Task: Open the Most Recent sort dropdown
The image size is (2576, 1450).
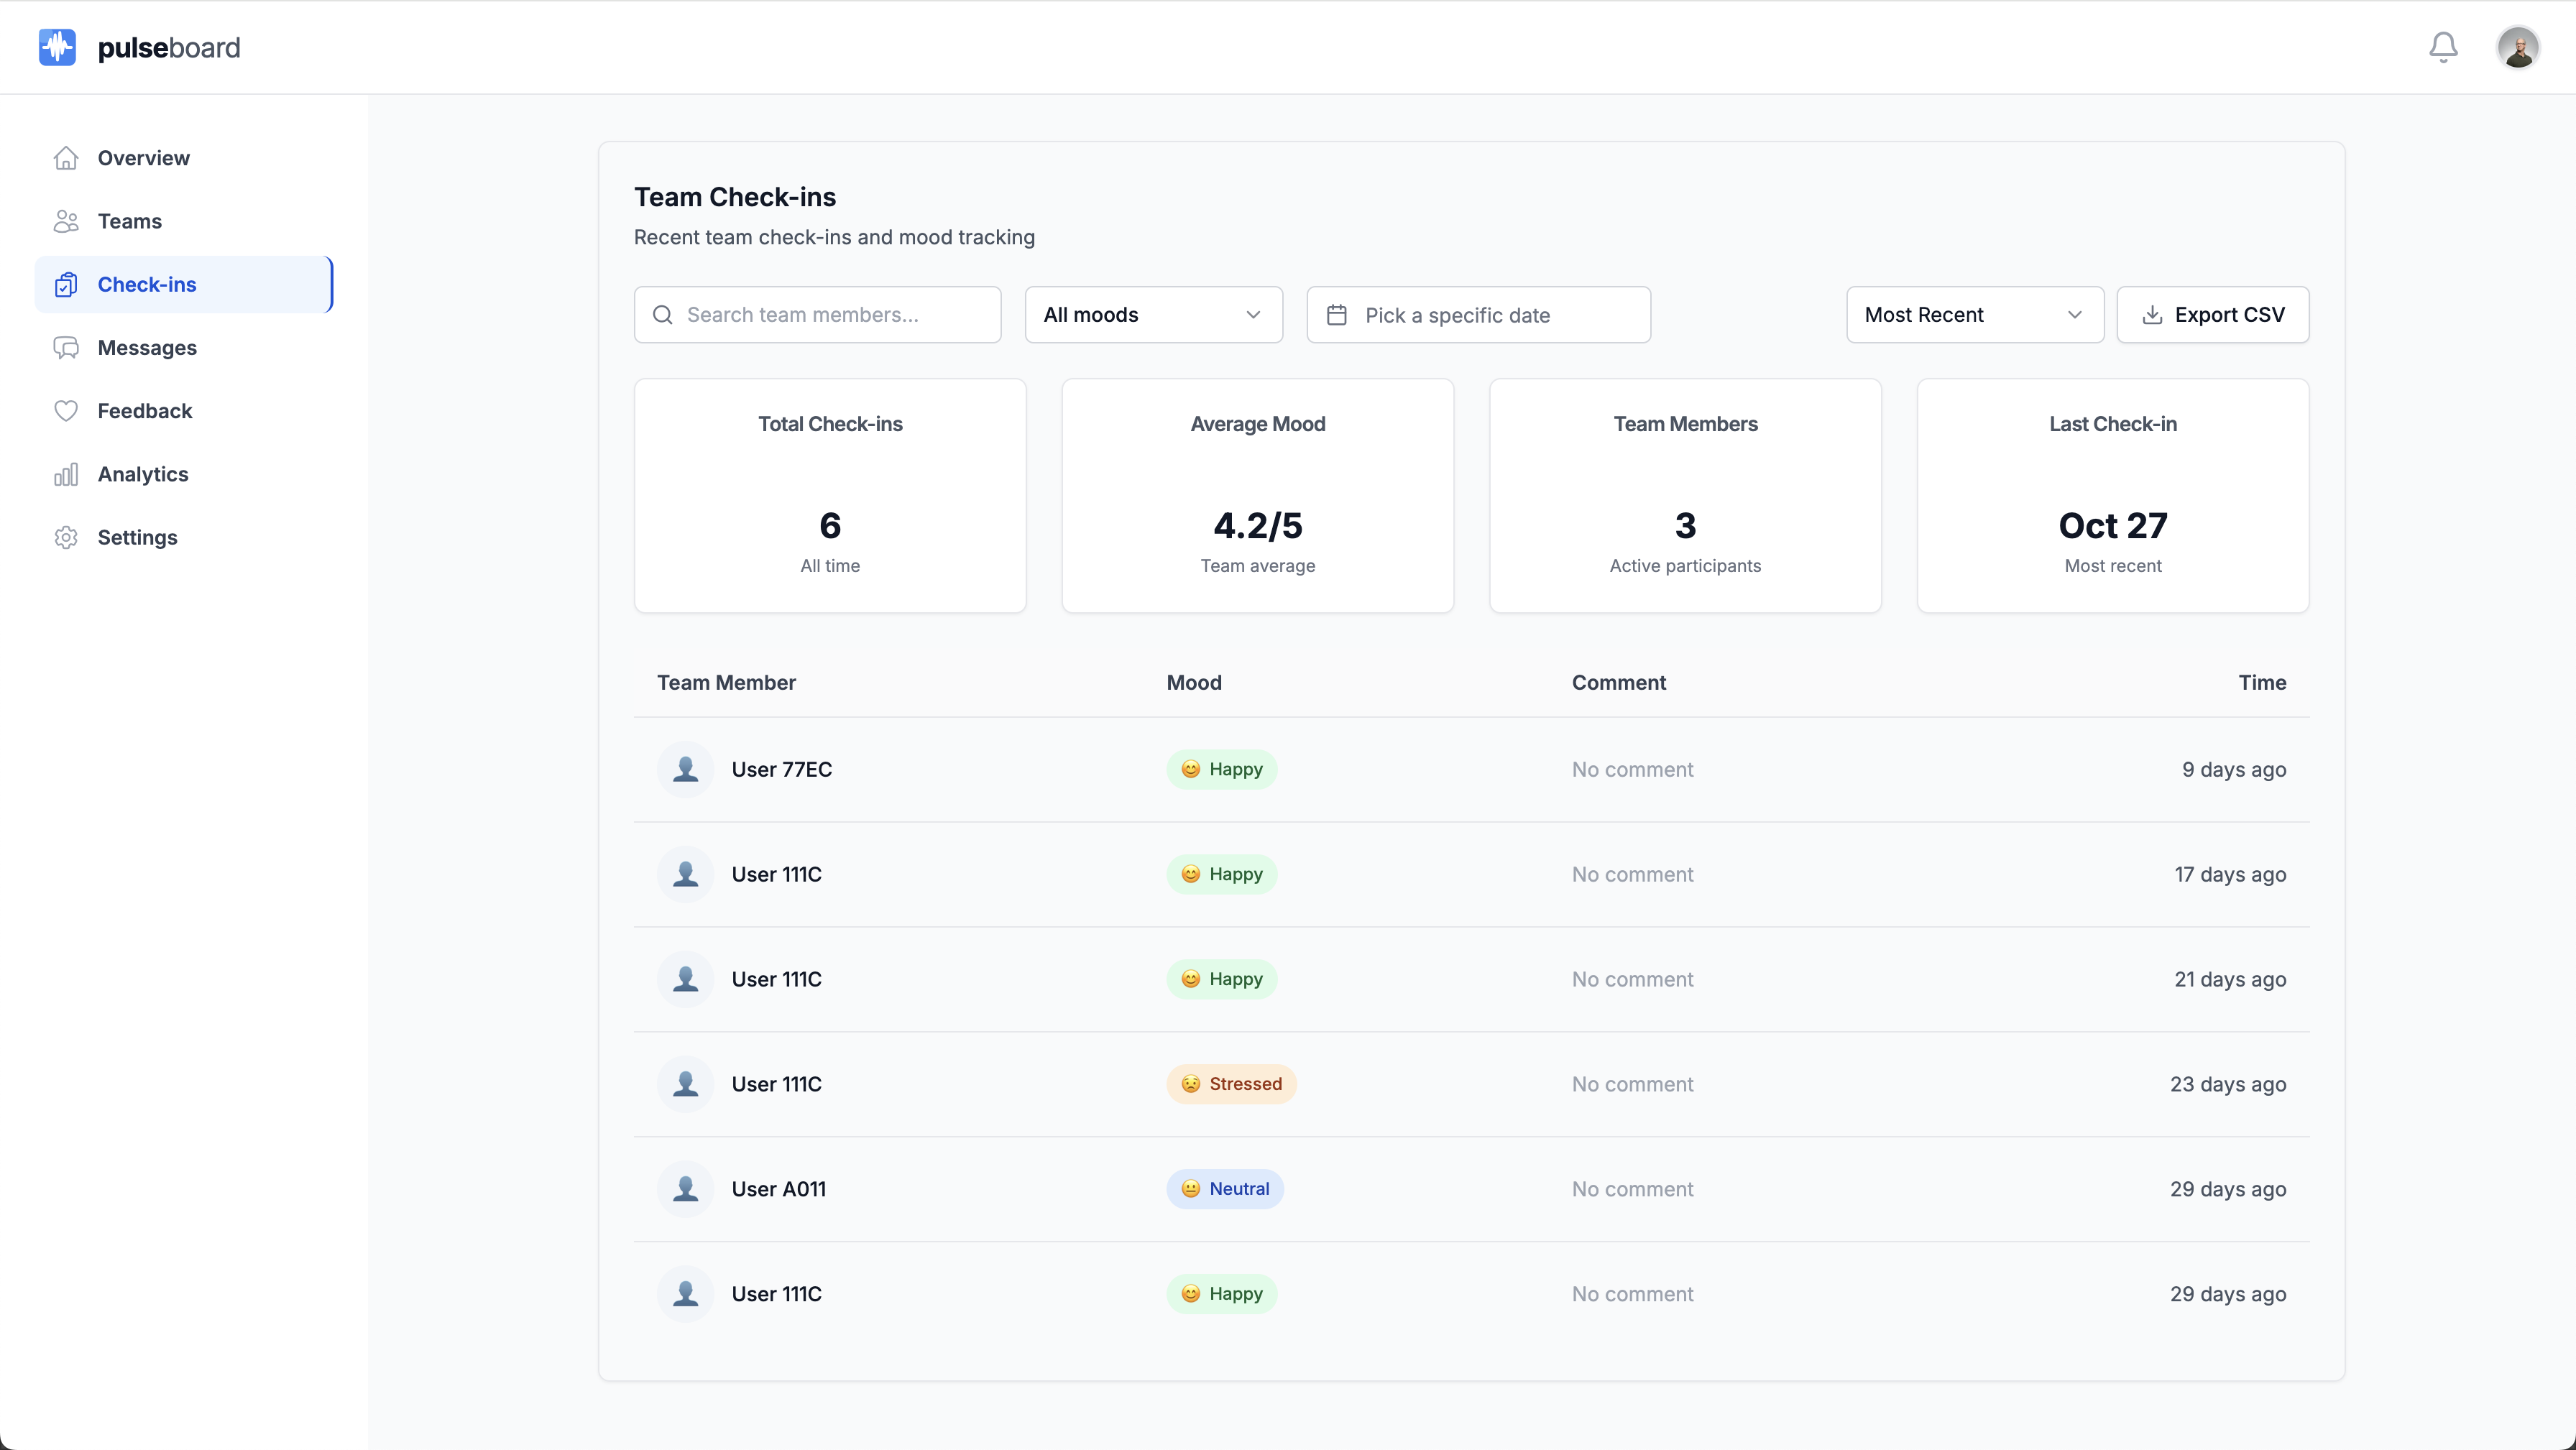Action: pos(1974,315)
